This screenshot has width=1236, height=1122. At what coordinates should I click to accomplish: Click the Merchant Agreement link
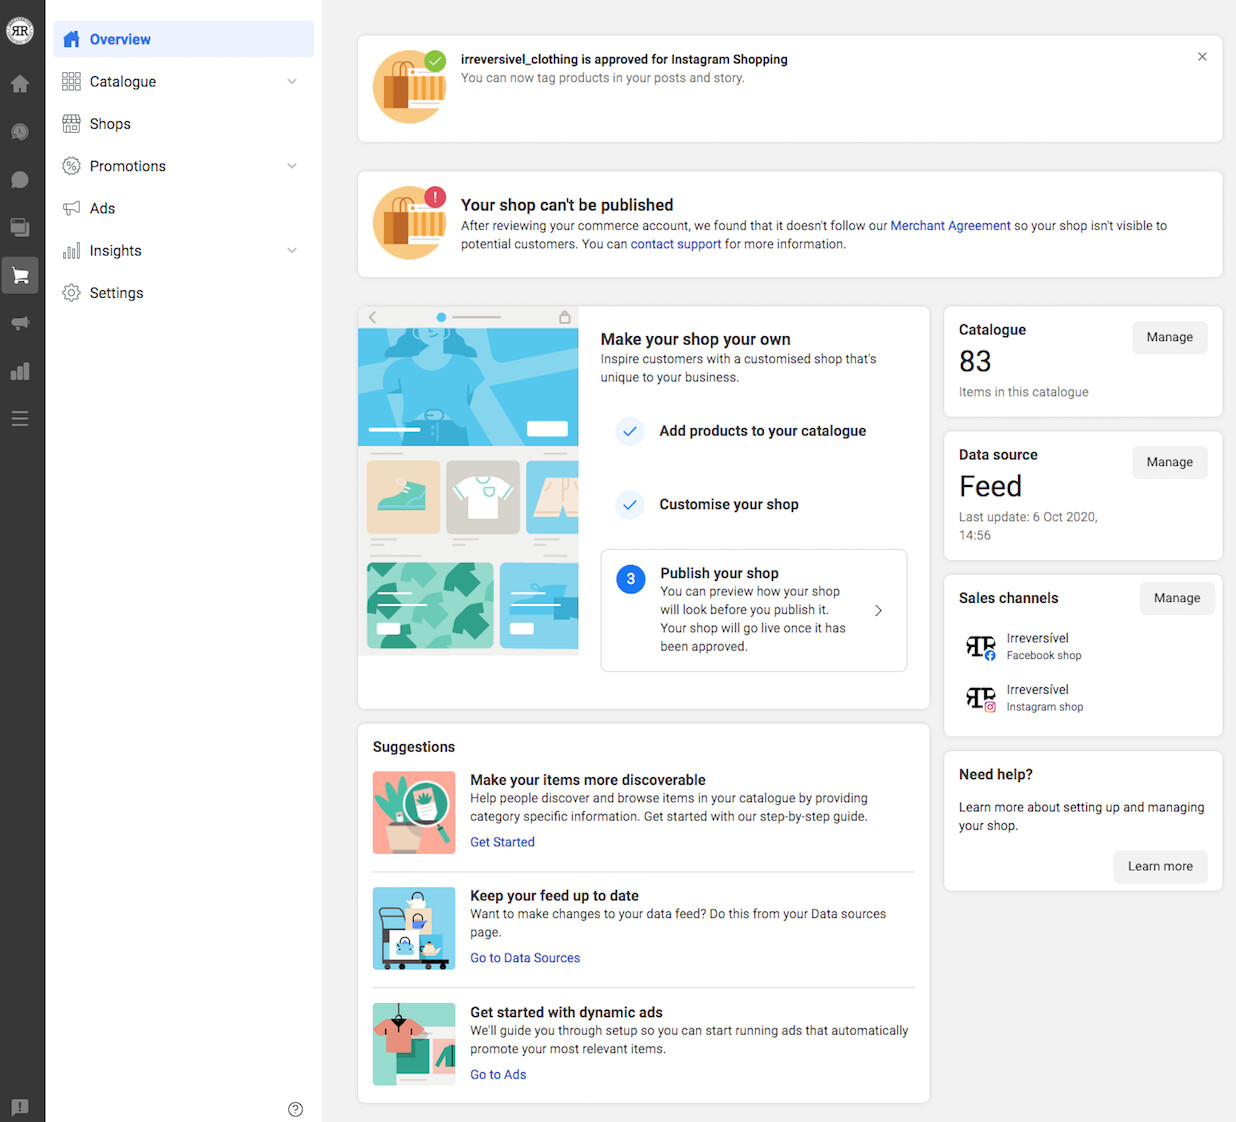point(950,226)
